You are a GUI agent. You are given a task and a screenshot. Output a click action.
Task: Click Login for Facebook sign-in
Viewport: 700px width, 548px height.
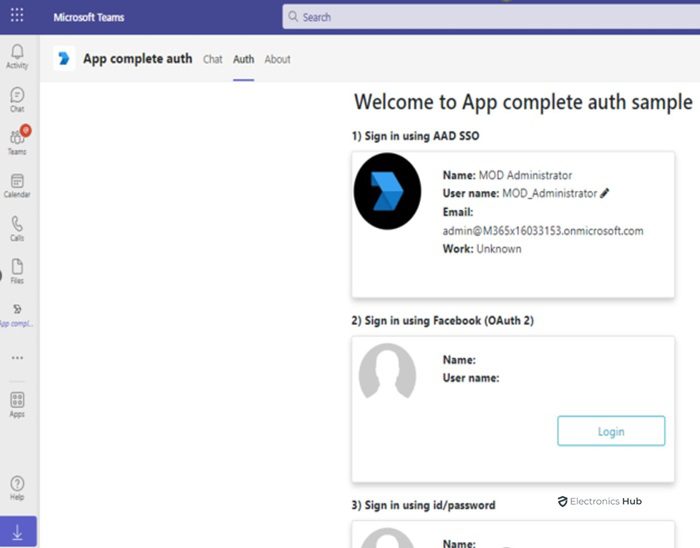pos(611,431)
